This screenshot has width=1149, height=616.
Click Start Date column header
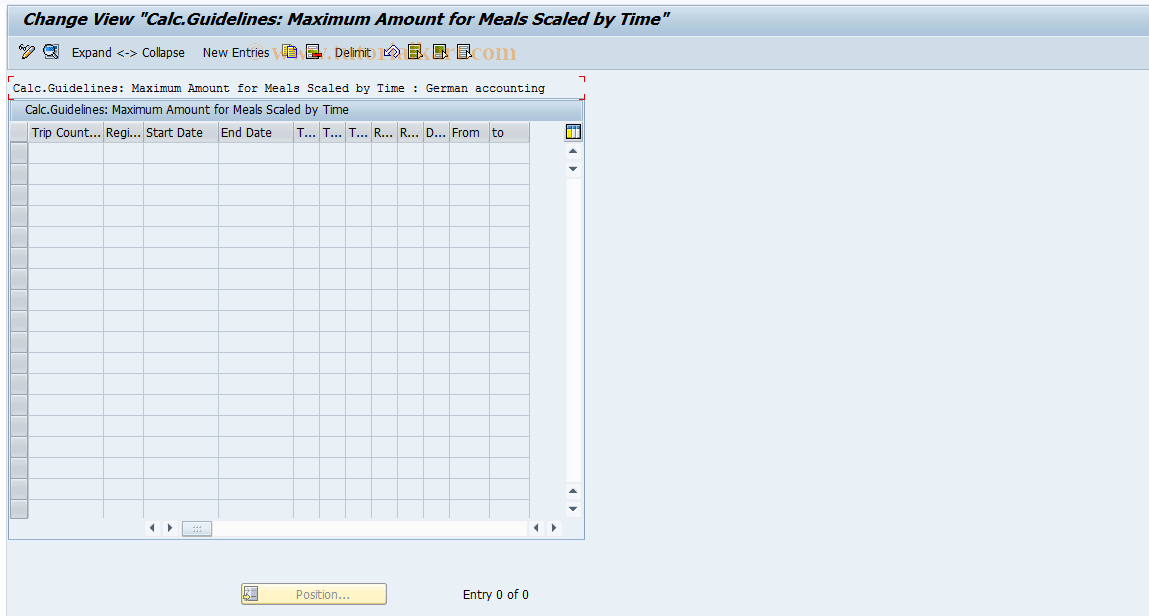(181, 133)
